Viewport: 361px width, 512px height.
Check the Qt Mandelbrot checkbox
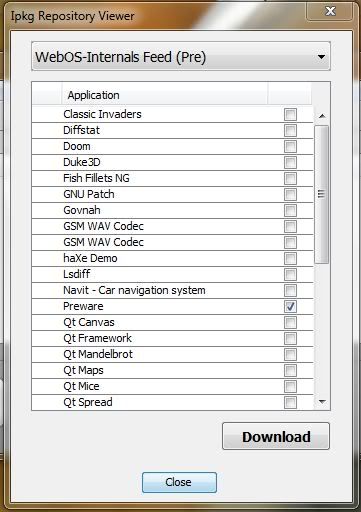coord(290,354)
